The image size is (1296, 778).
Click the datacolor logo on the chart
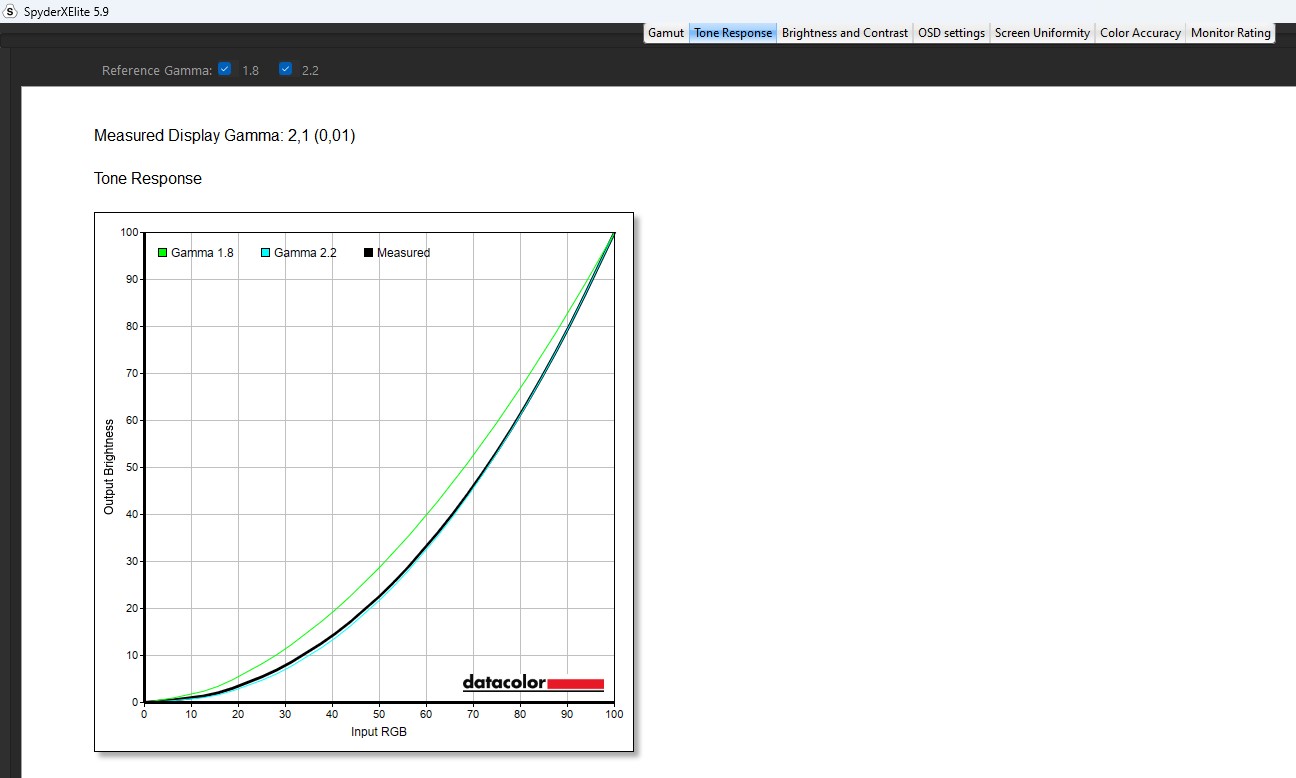click(533, 683)
